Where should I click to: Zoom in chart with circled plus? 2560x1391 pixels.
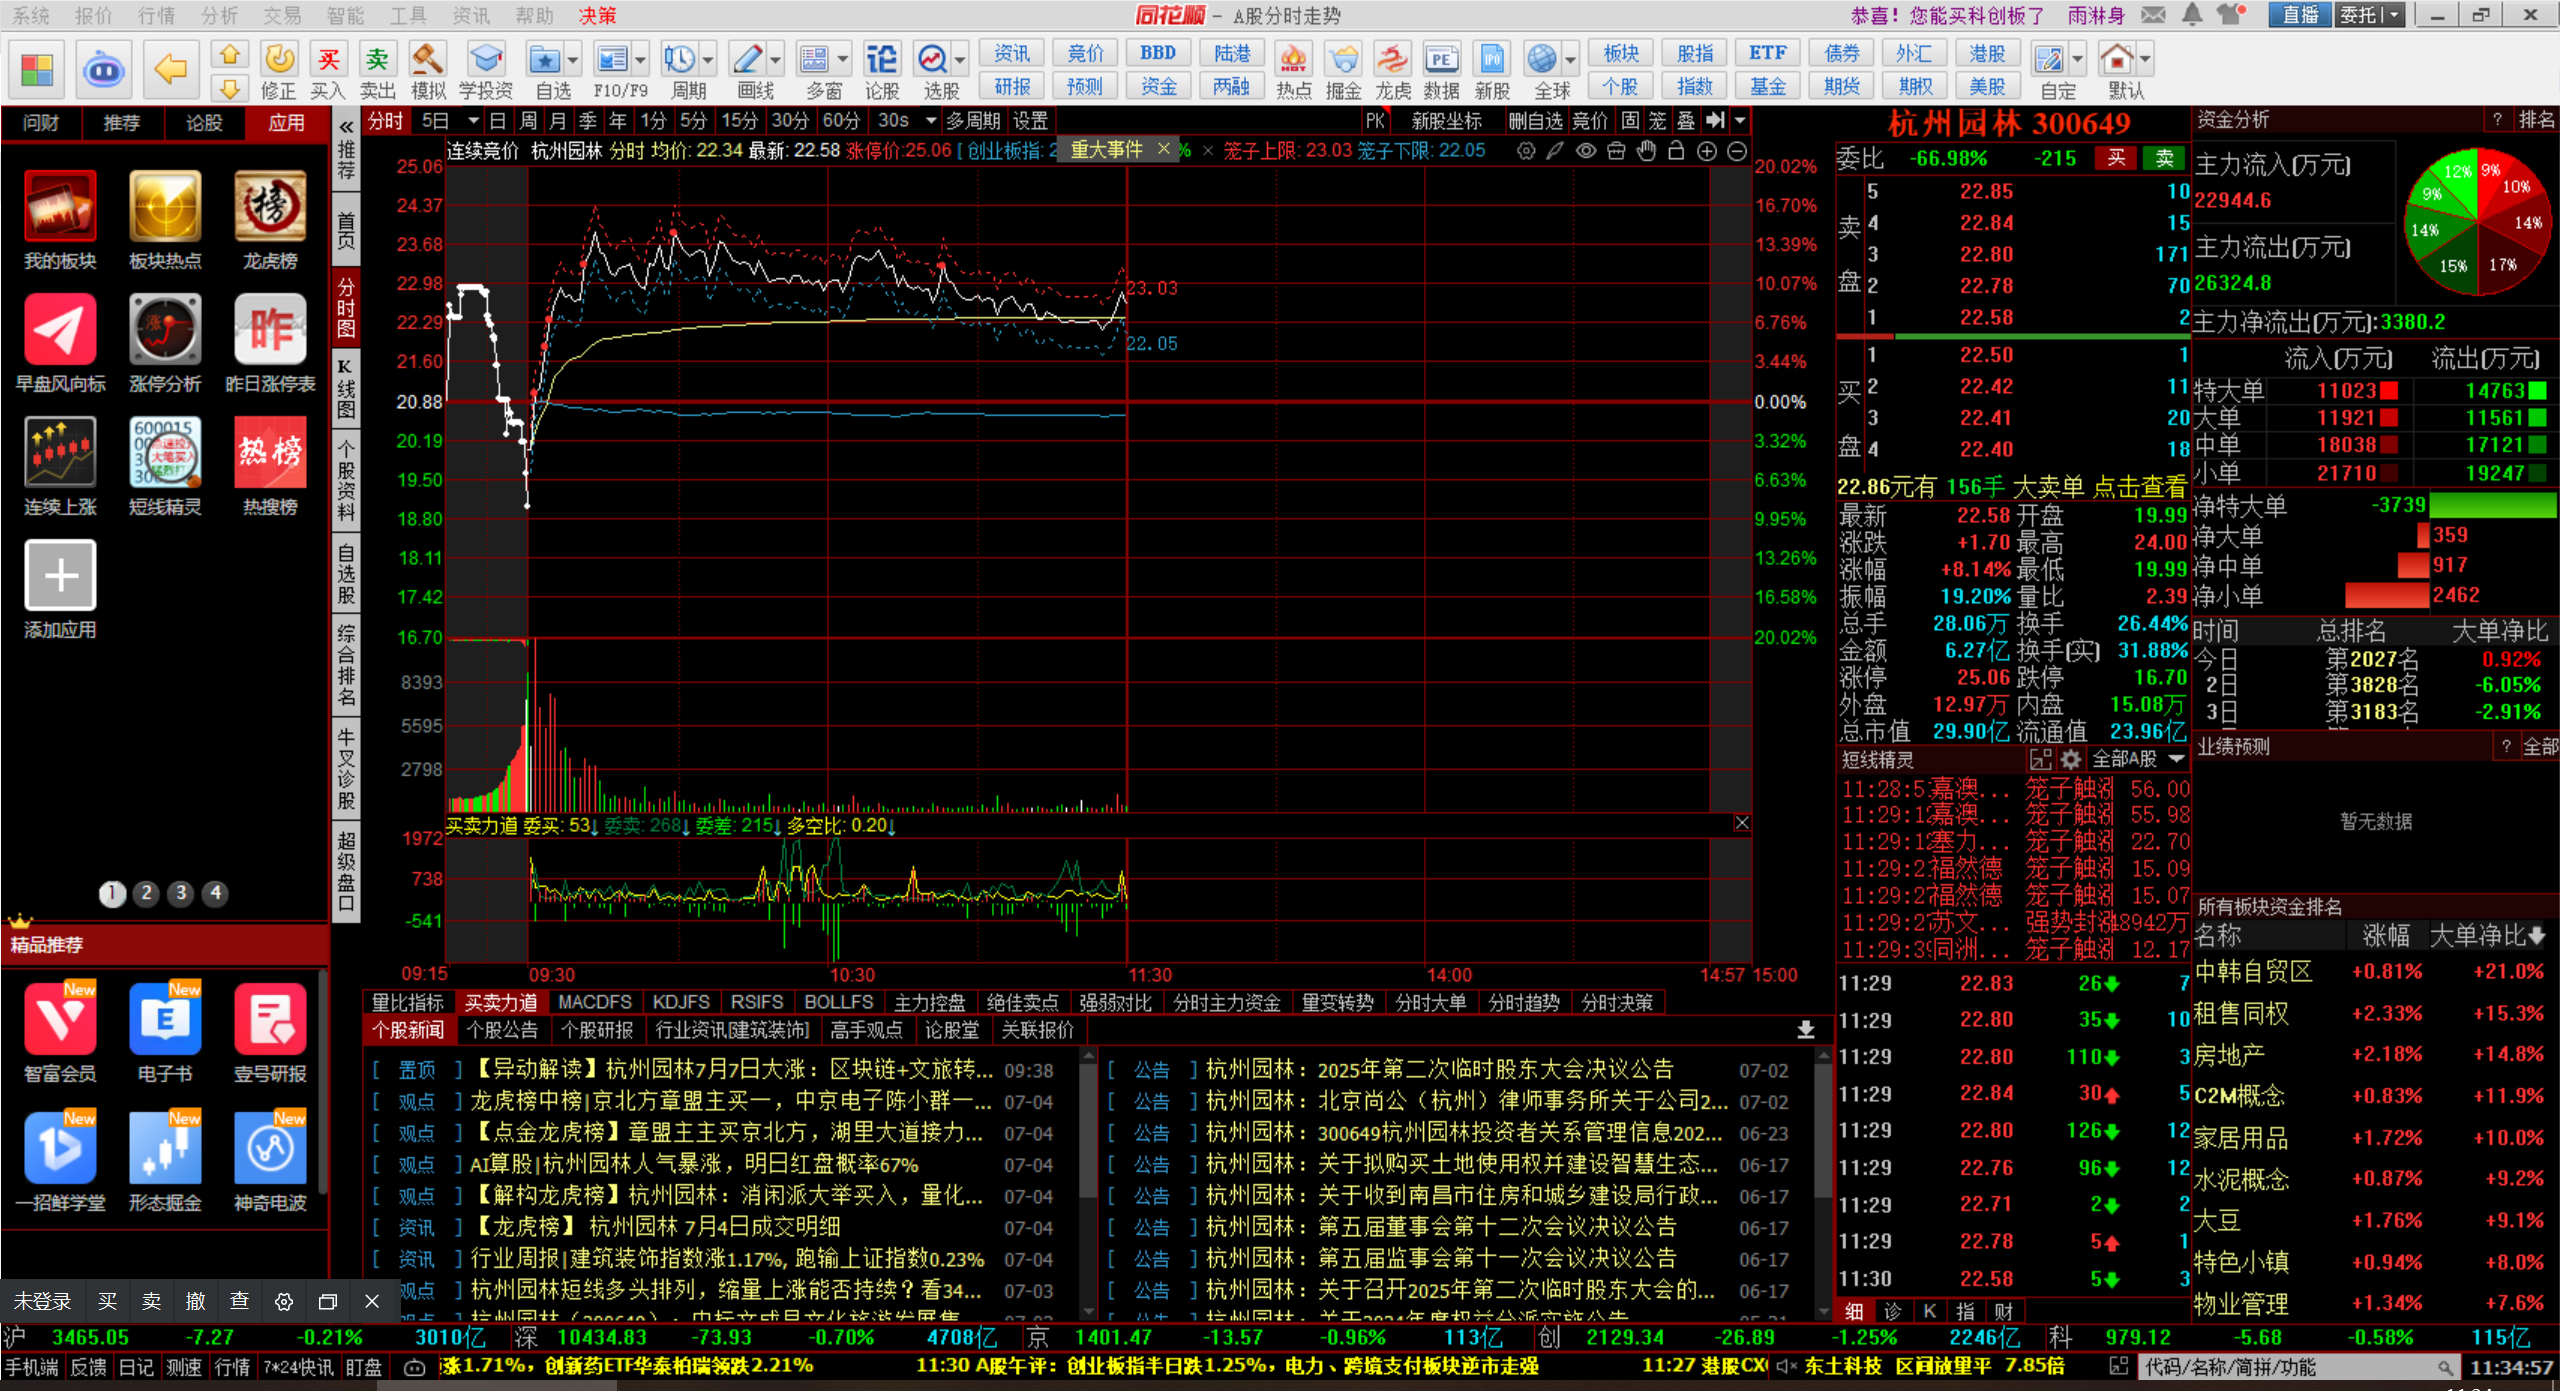[1707, 151]
